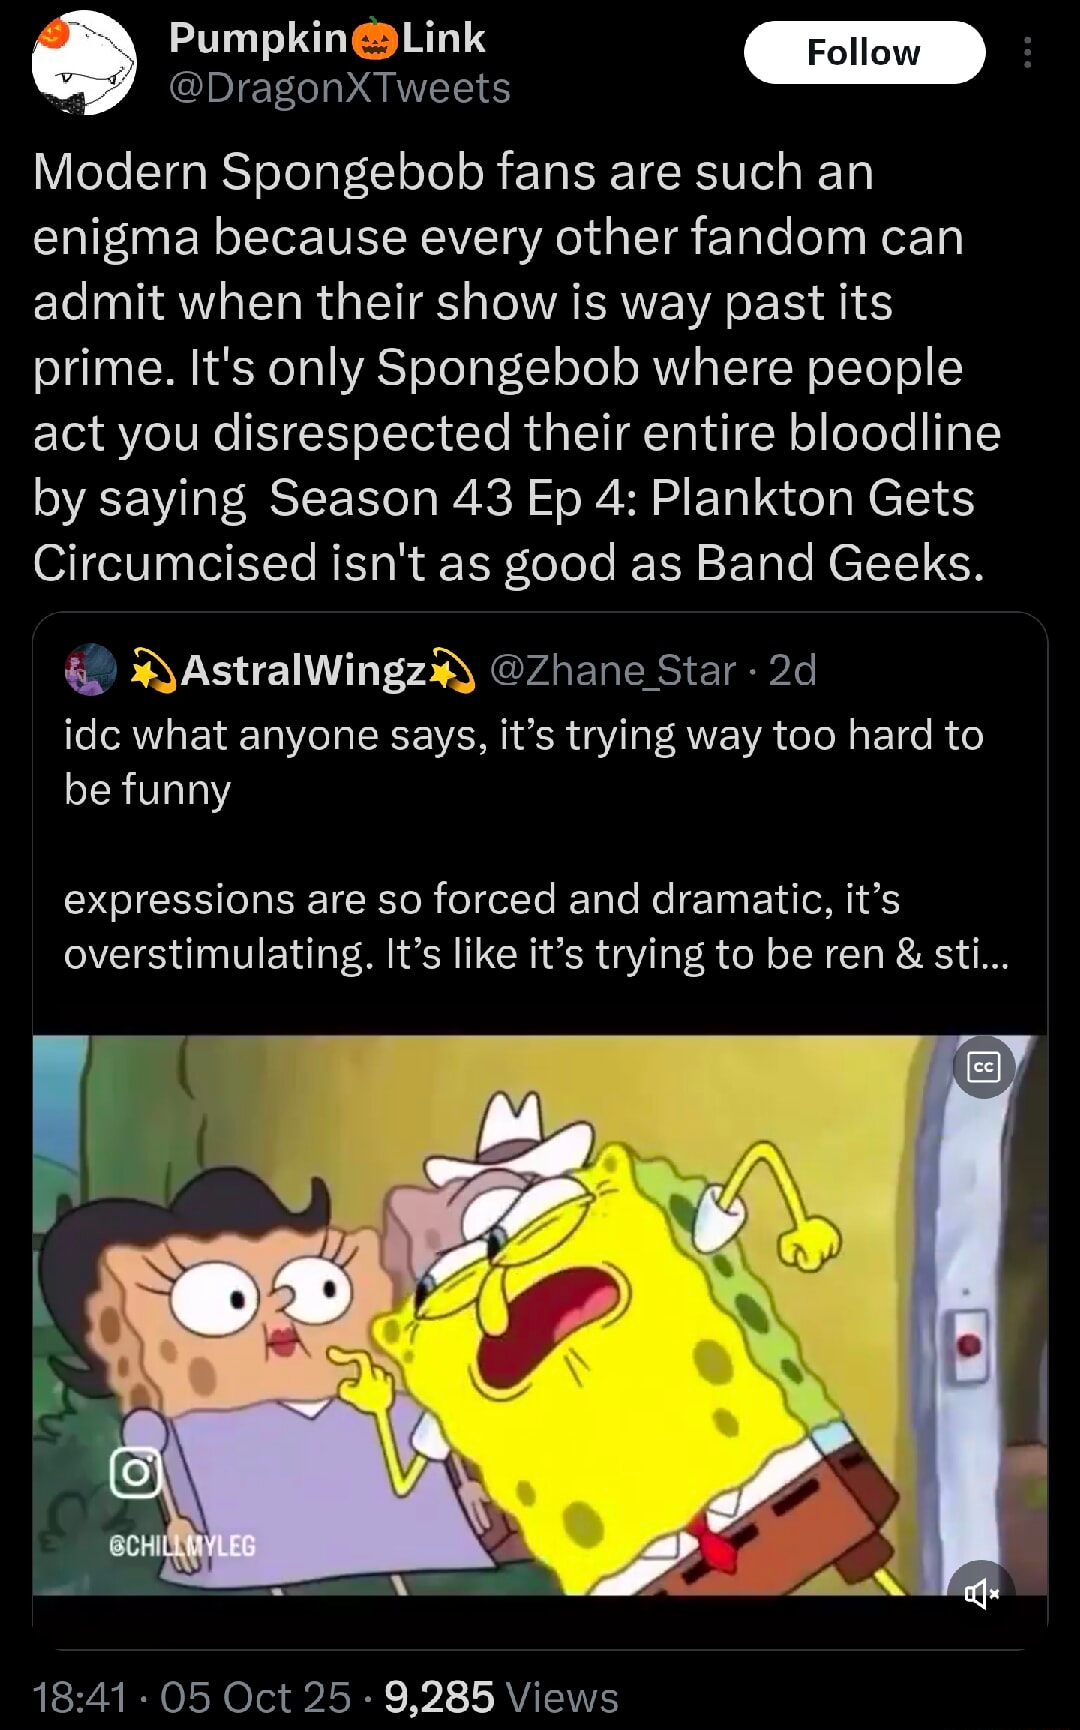1080x1730 pixels.
Task: Open AstralWingz's small profile avatar
Action: 90,670
